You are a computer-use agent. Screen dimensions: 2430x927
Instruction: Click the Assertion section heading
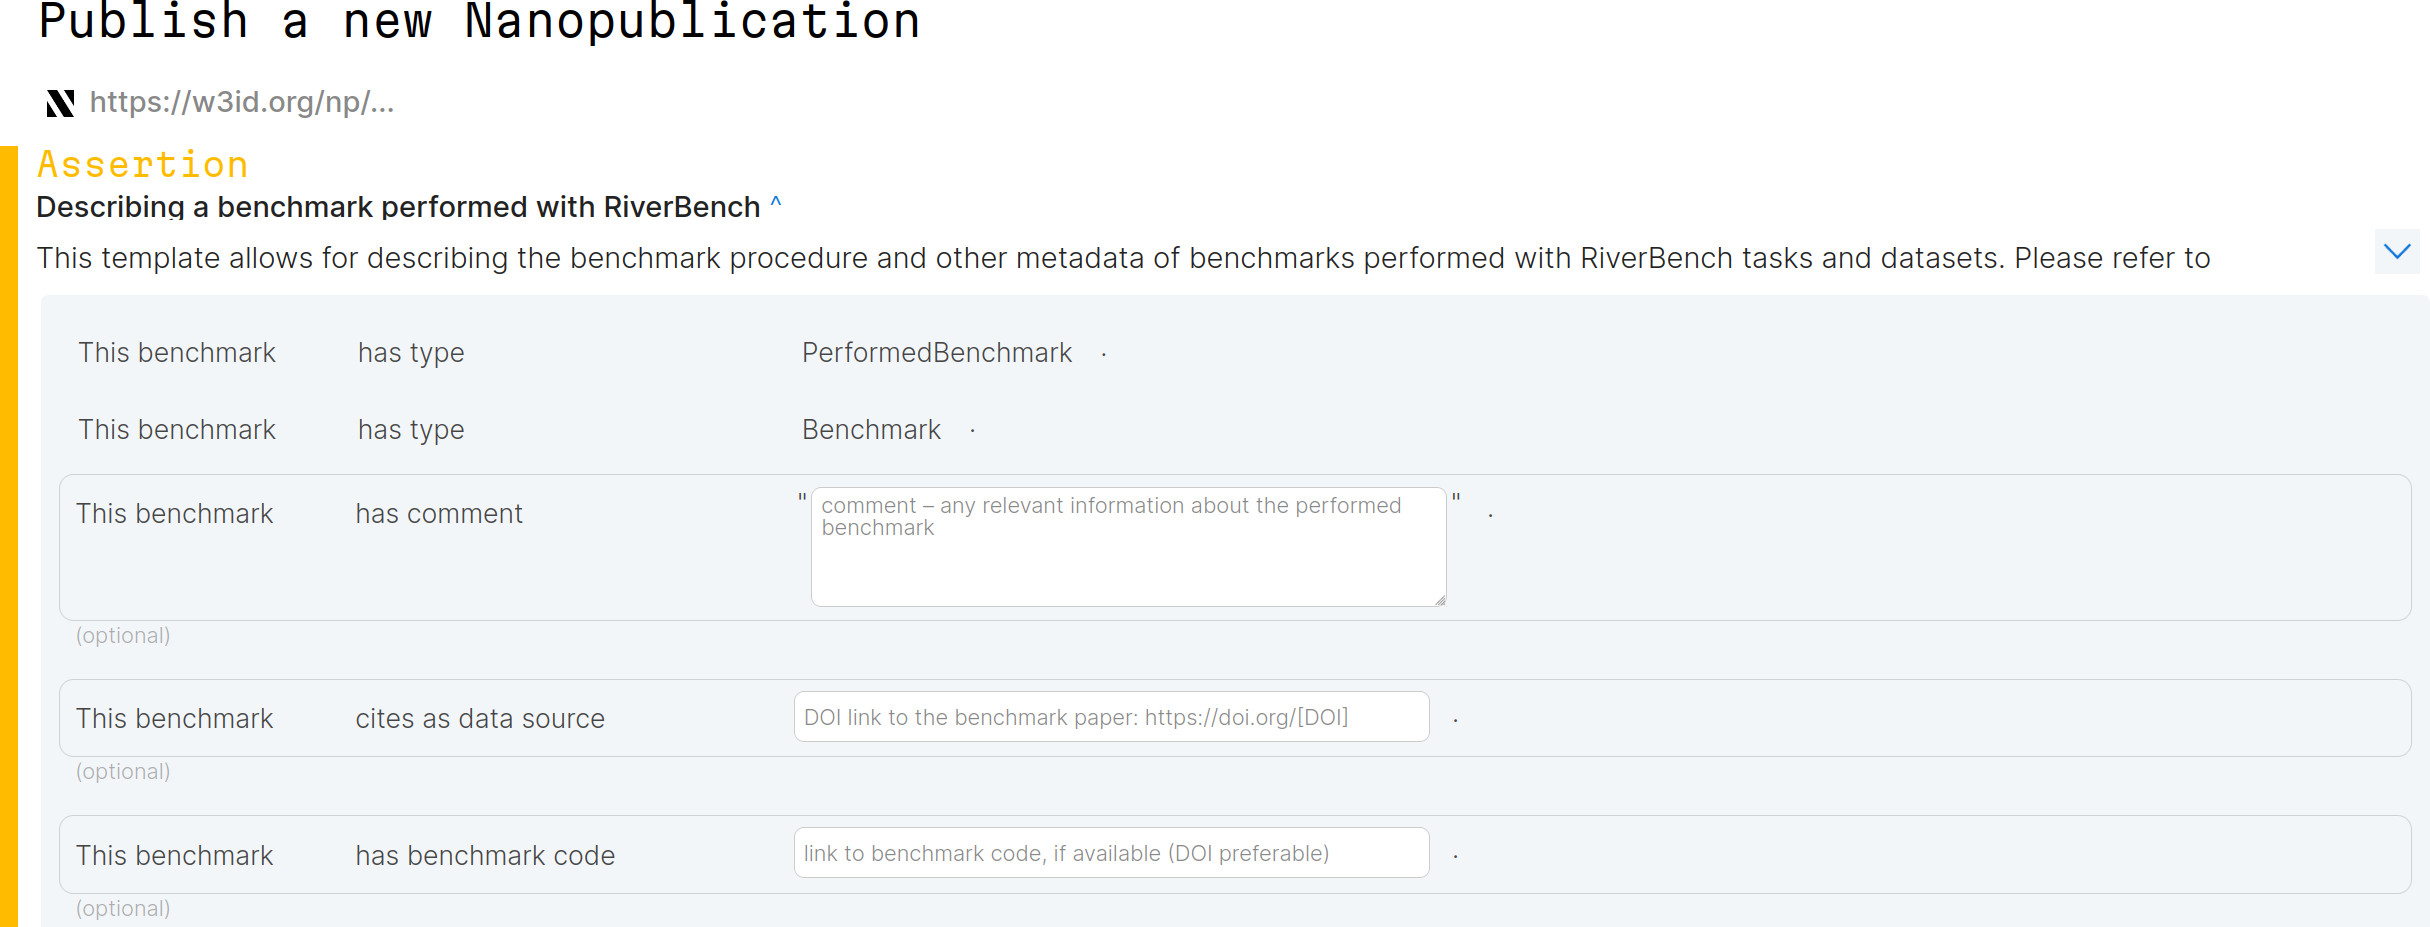click(x=143, y=165)
